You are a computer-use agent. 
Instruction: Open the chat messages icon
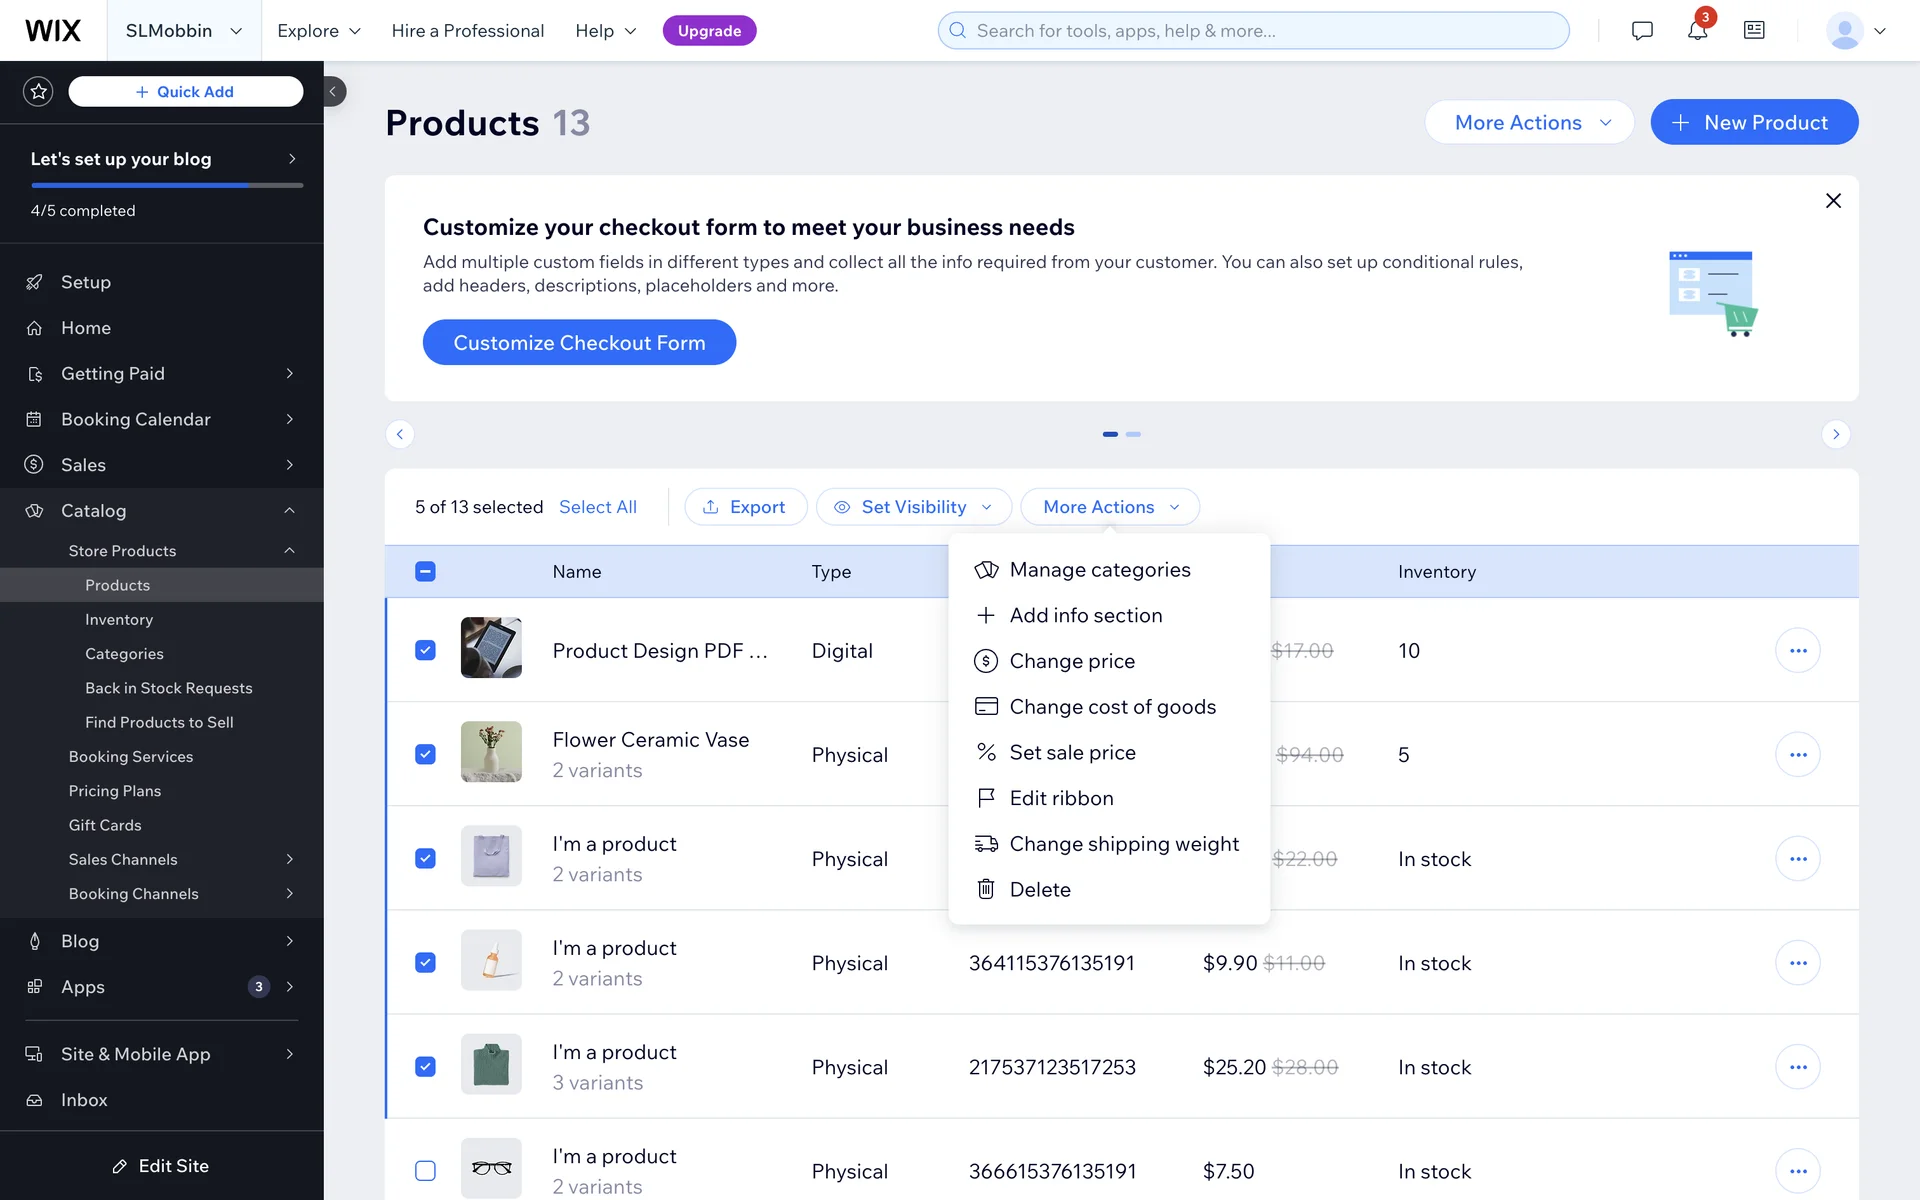(x=1642, y=31)
